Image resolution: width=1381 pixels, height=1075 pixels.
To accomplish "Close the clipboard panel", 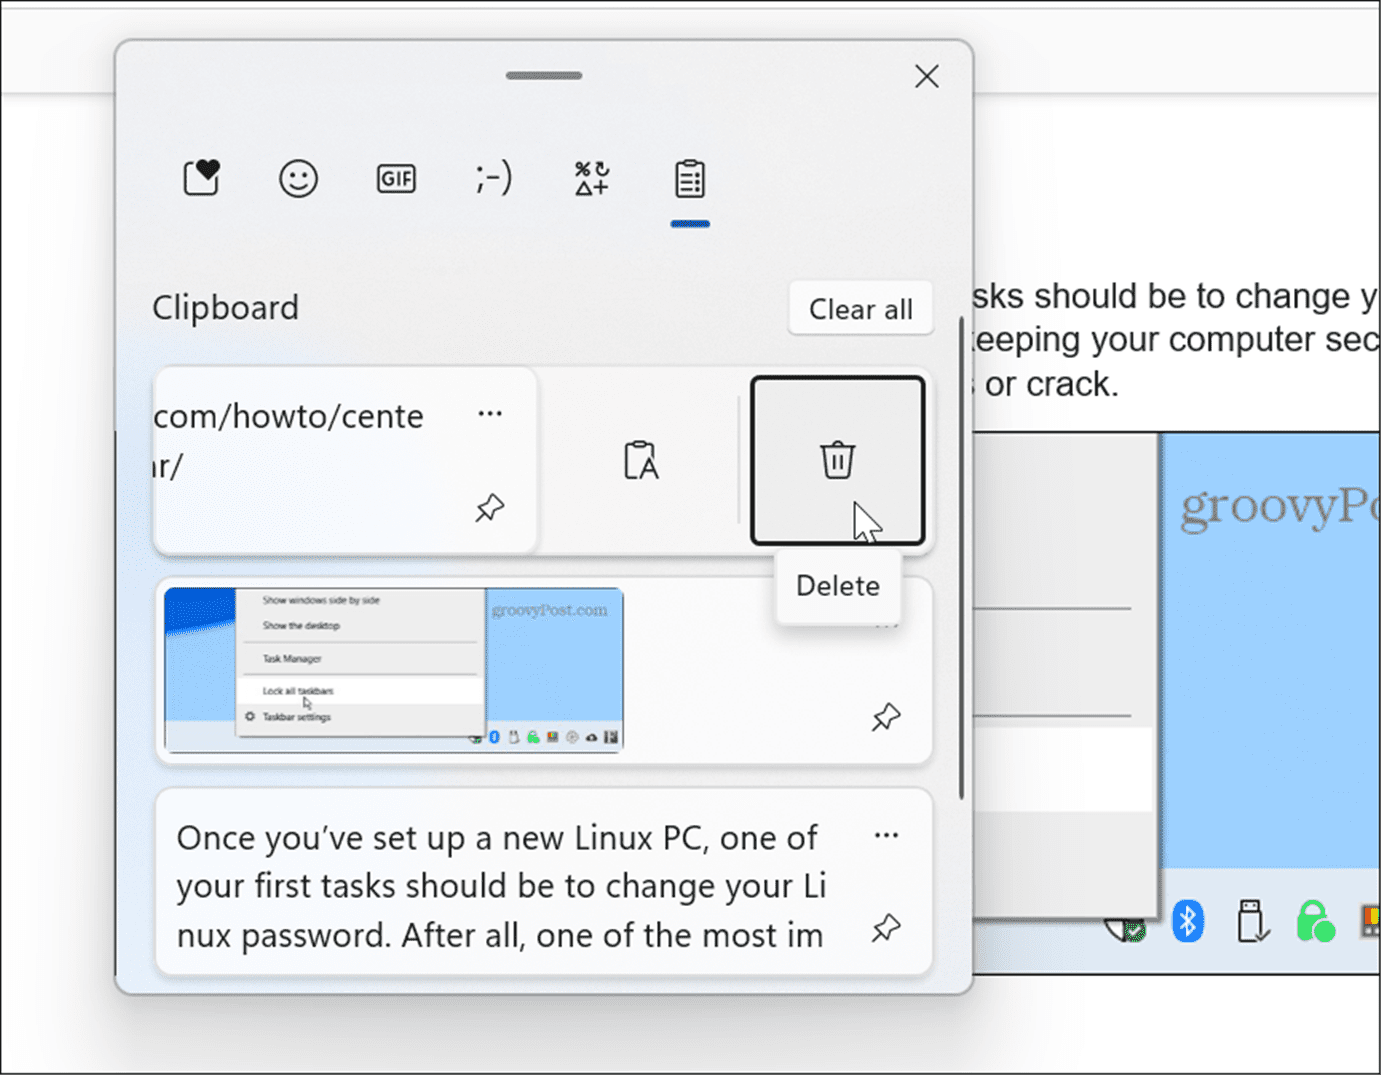I will [x=926, y=76].
